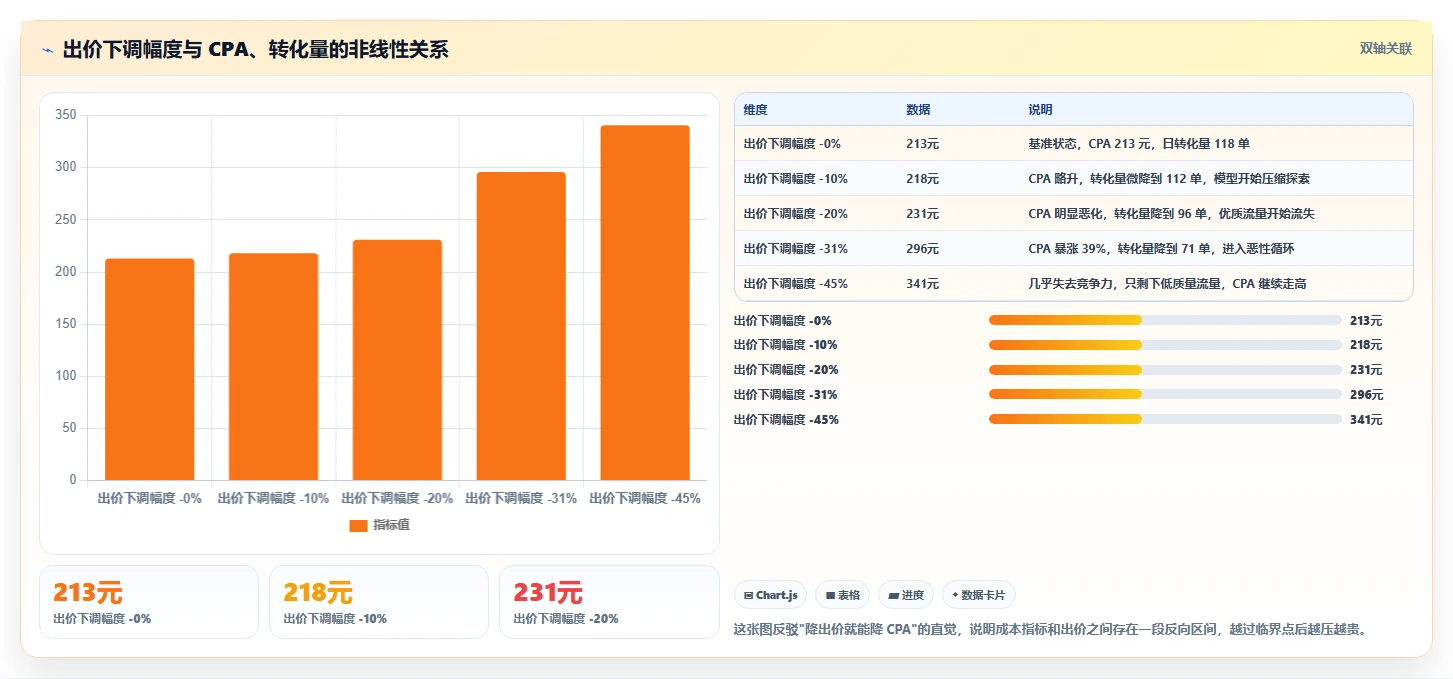This screenshot has width=1453, height=679.
Task: Click the progress bar for -31% row
Action: (1165, 395)
